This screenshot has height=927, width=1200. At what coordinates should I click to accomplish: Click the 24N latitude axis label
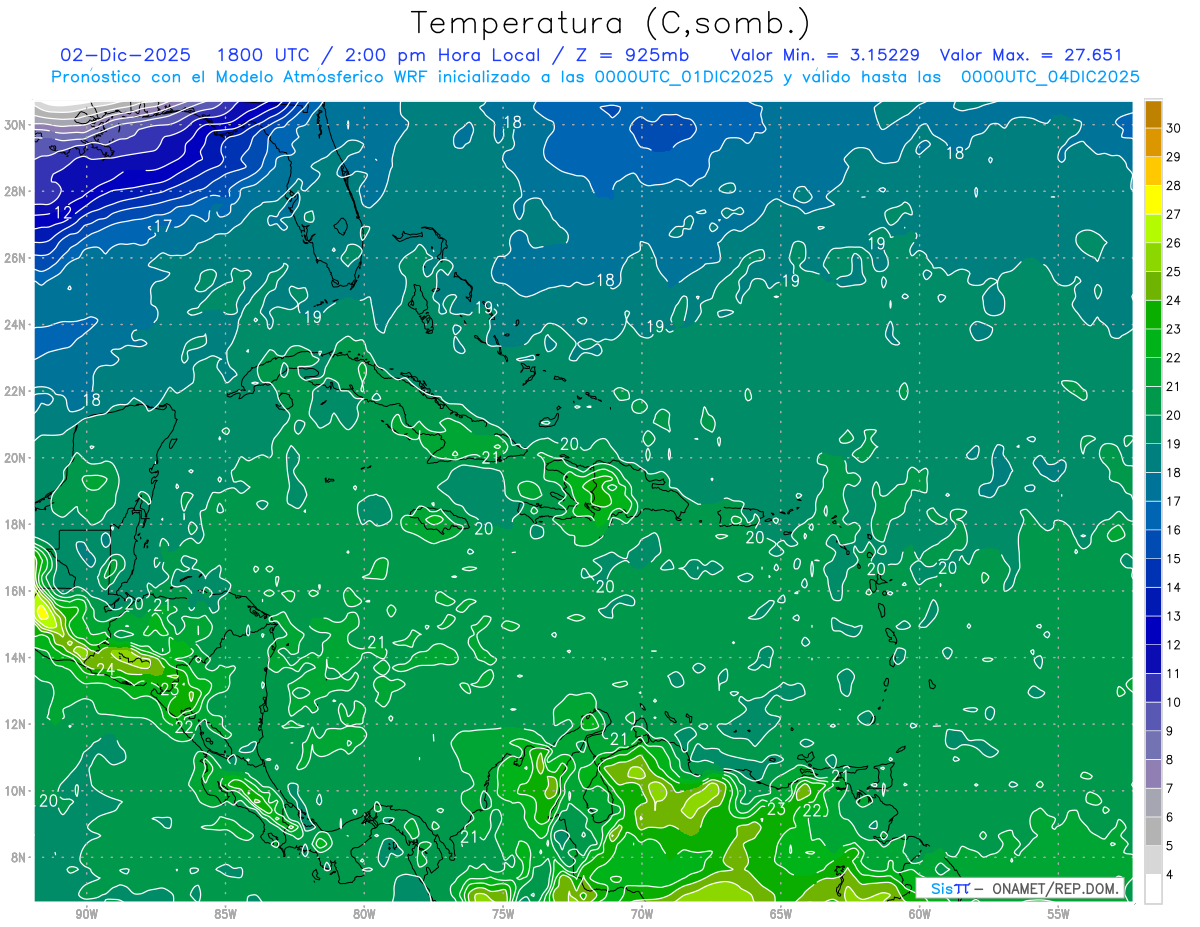16,325
